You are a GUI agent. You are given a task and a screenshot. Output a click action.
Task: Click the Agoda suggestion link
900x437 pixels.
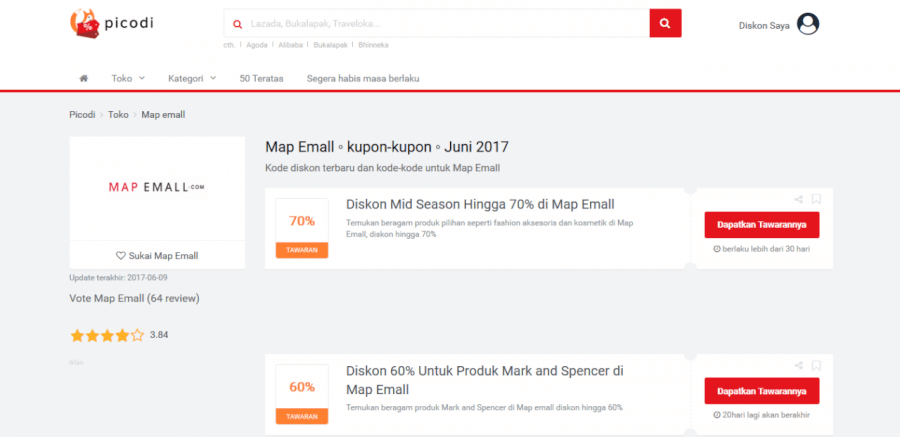pos(257,45)
